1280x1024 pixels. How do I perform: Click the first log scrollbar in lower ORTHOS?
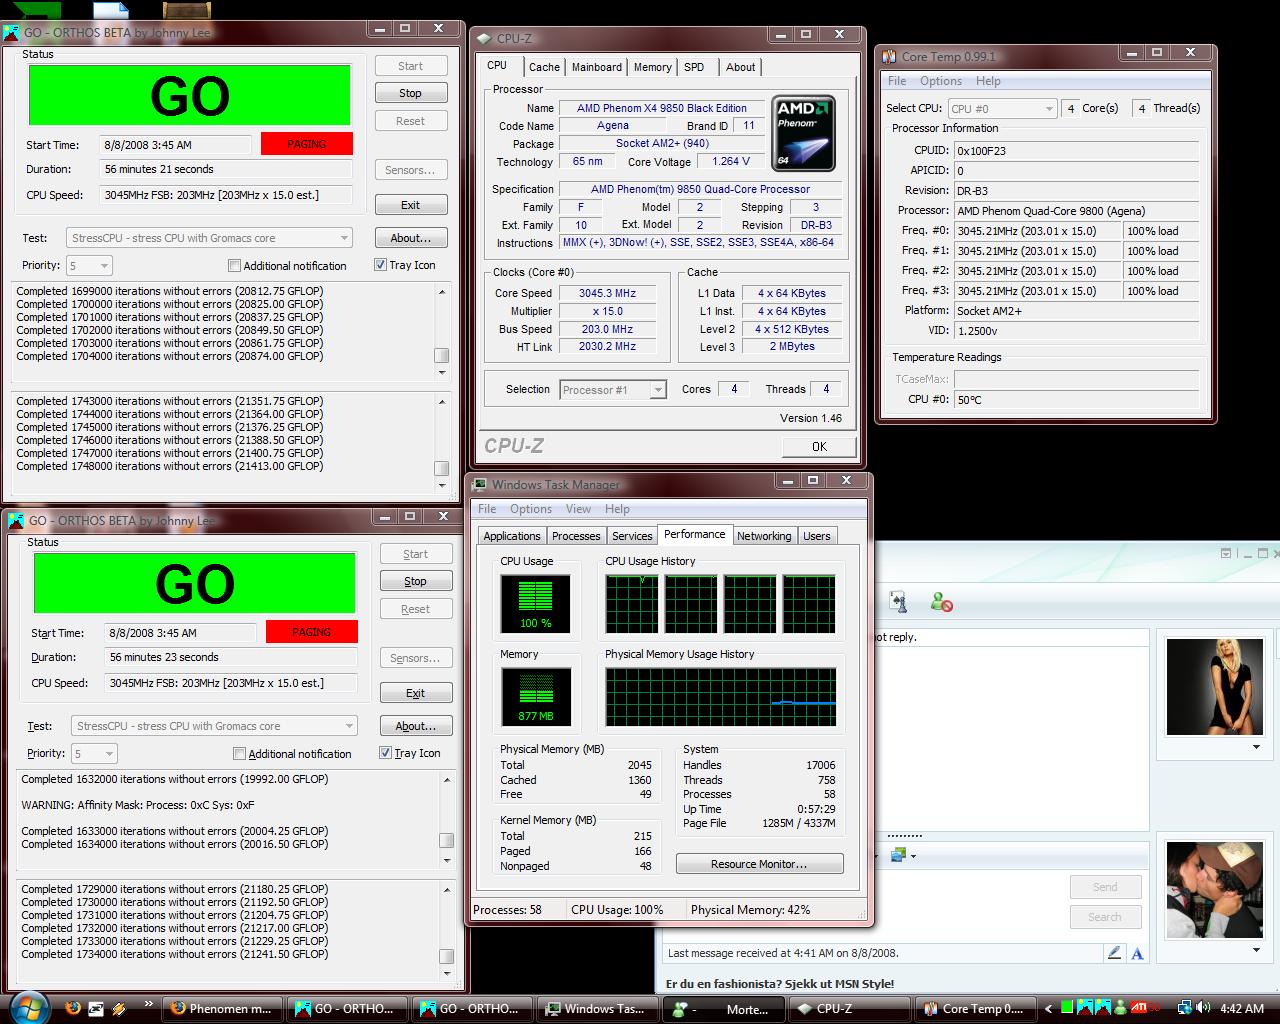click(x=447, y=819)
